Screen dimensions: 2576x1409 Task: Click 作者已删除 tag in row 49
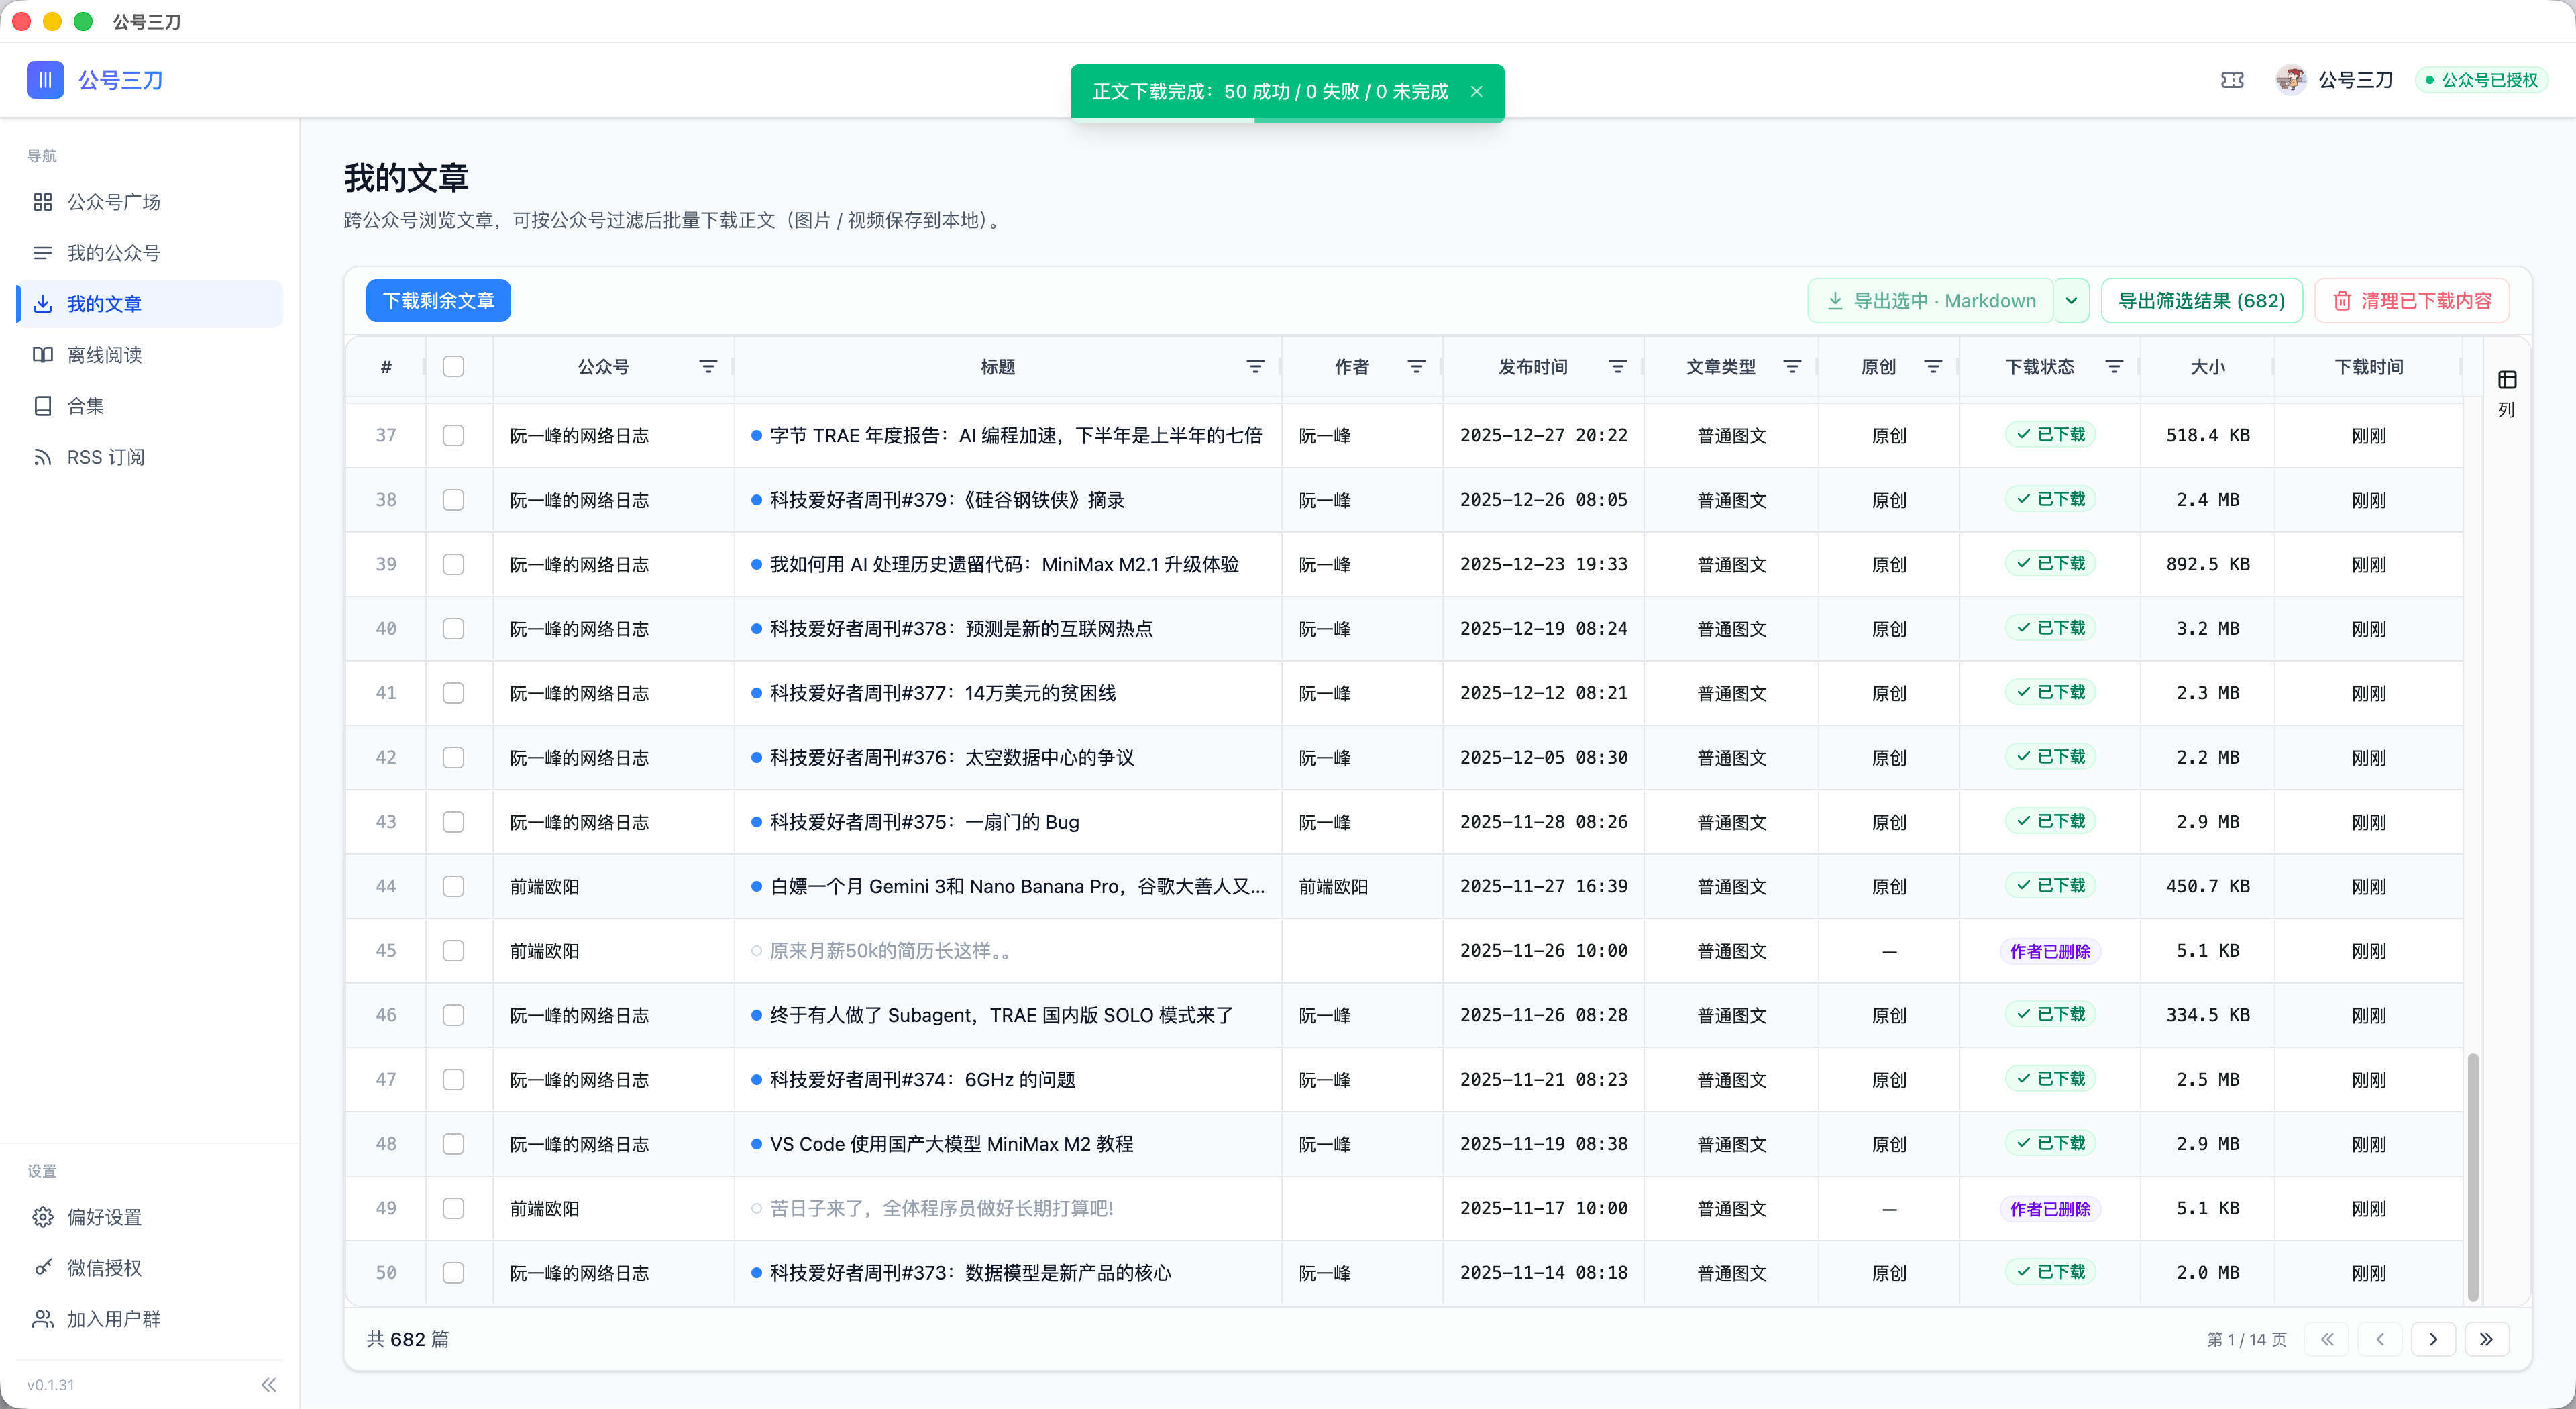coord(2050,1208)
